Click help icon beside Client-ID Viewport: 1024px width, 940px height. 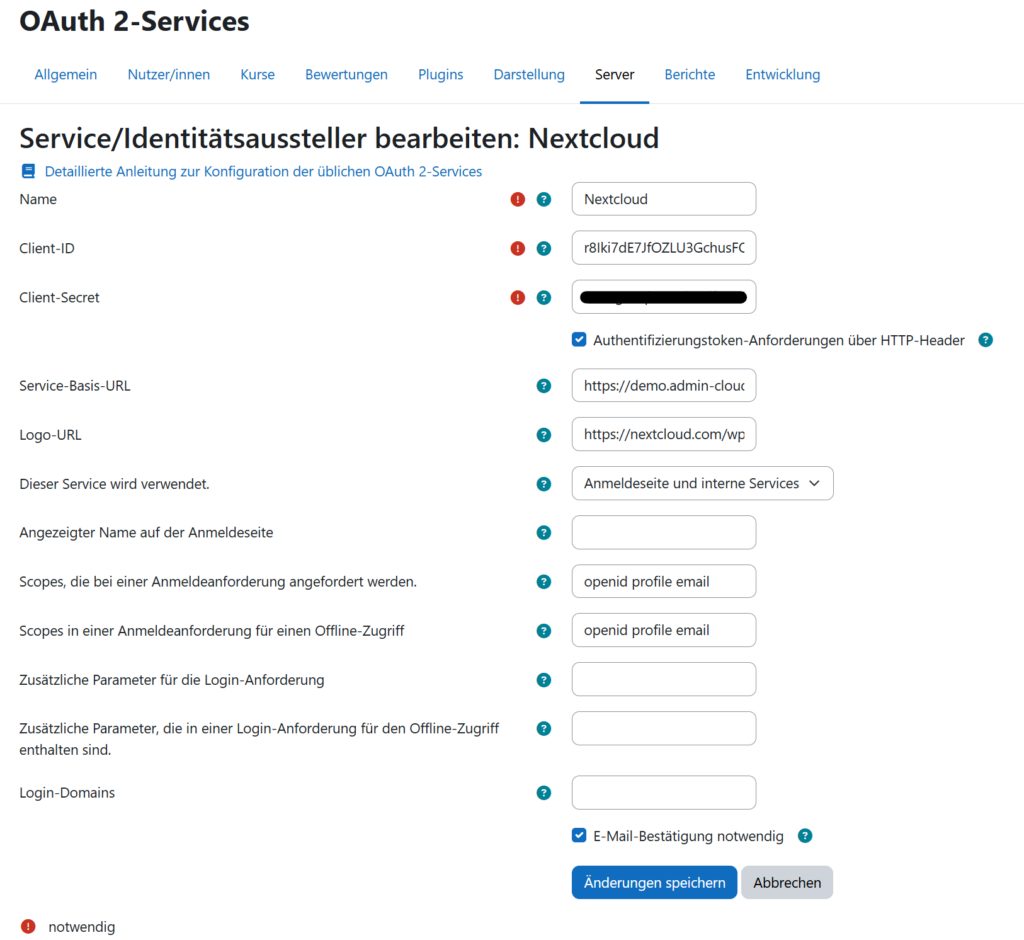click(x=544, y=248)
